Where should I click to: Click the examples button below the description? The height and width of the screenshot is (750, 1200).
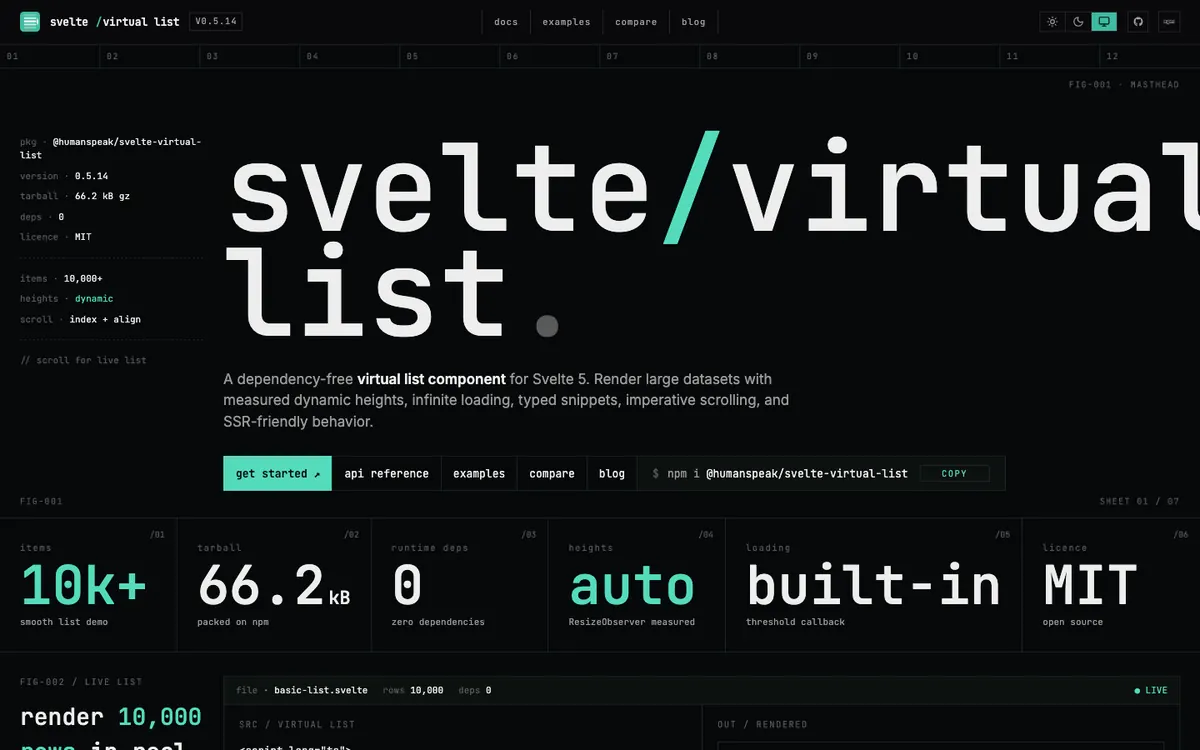tap(479, 474)
